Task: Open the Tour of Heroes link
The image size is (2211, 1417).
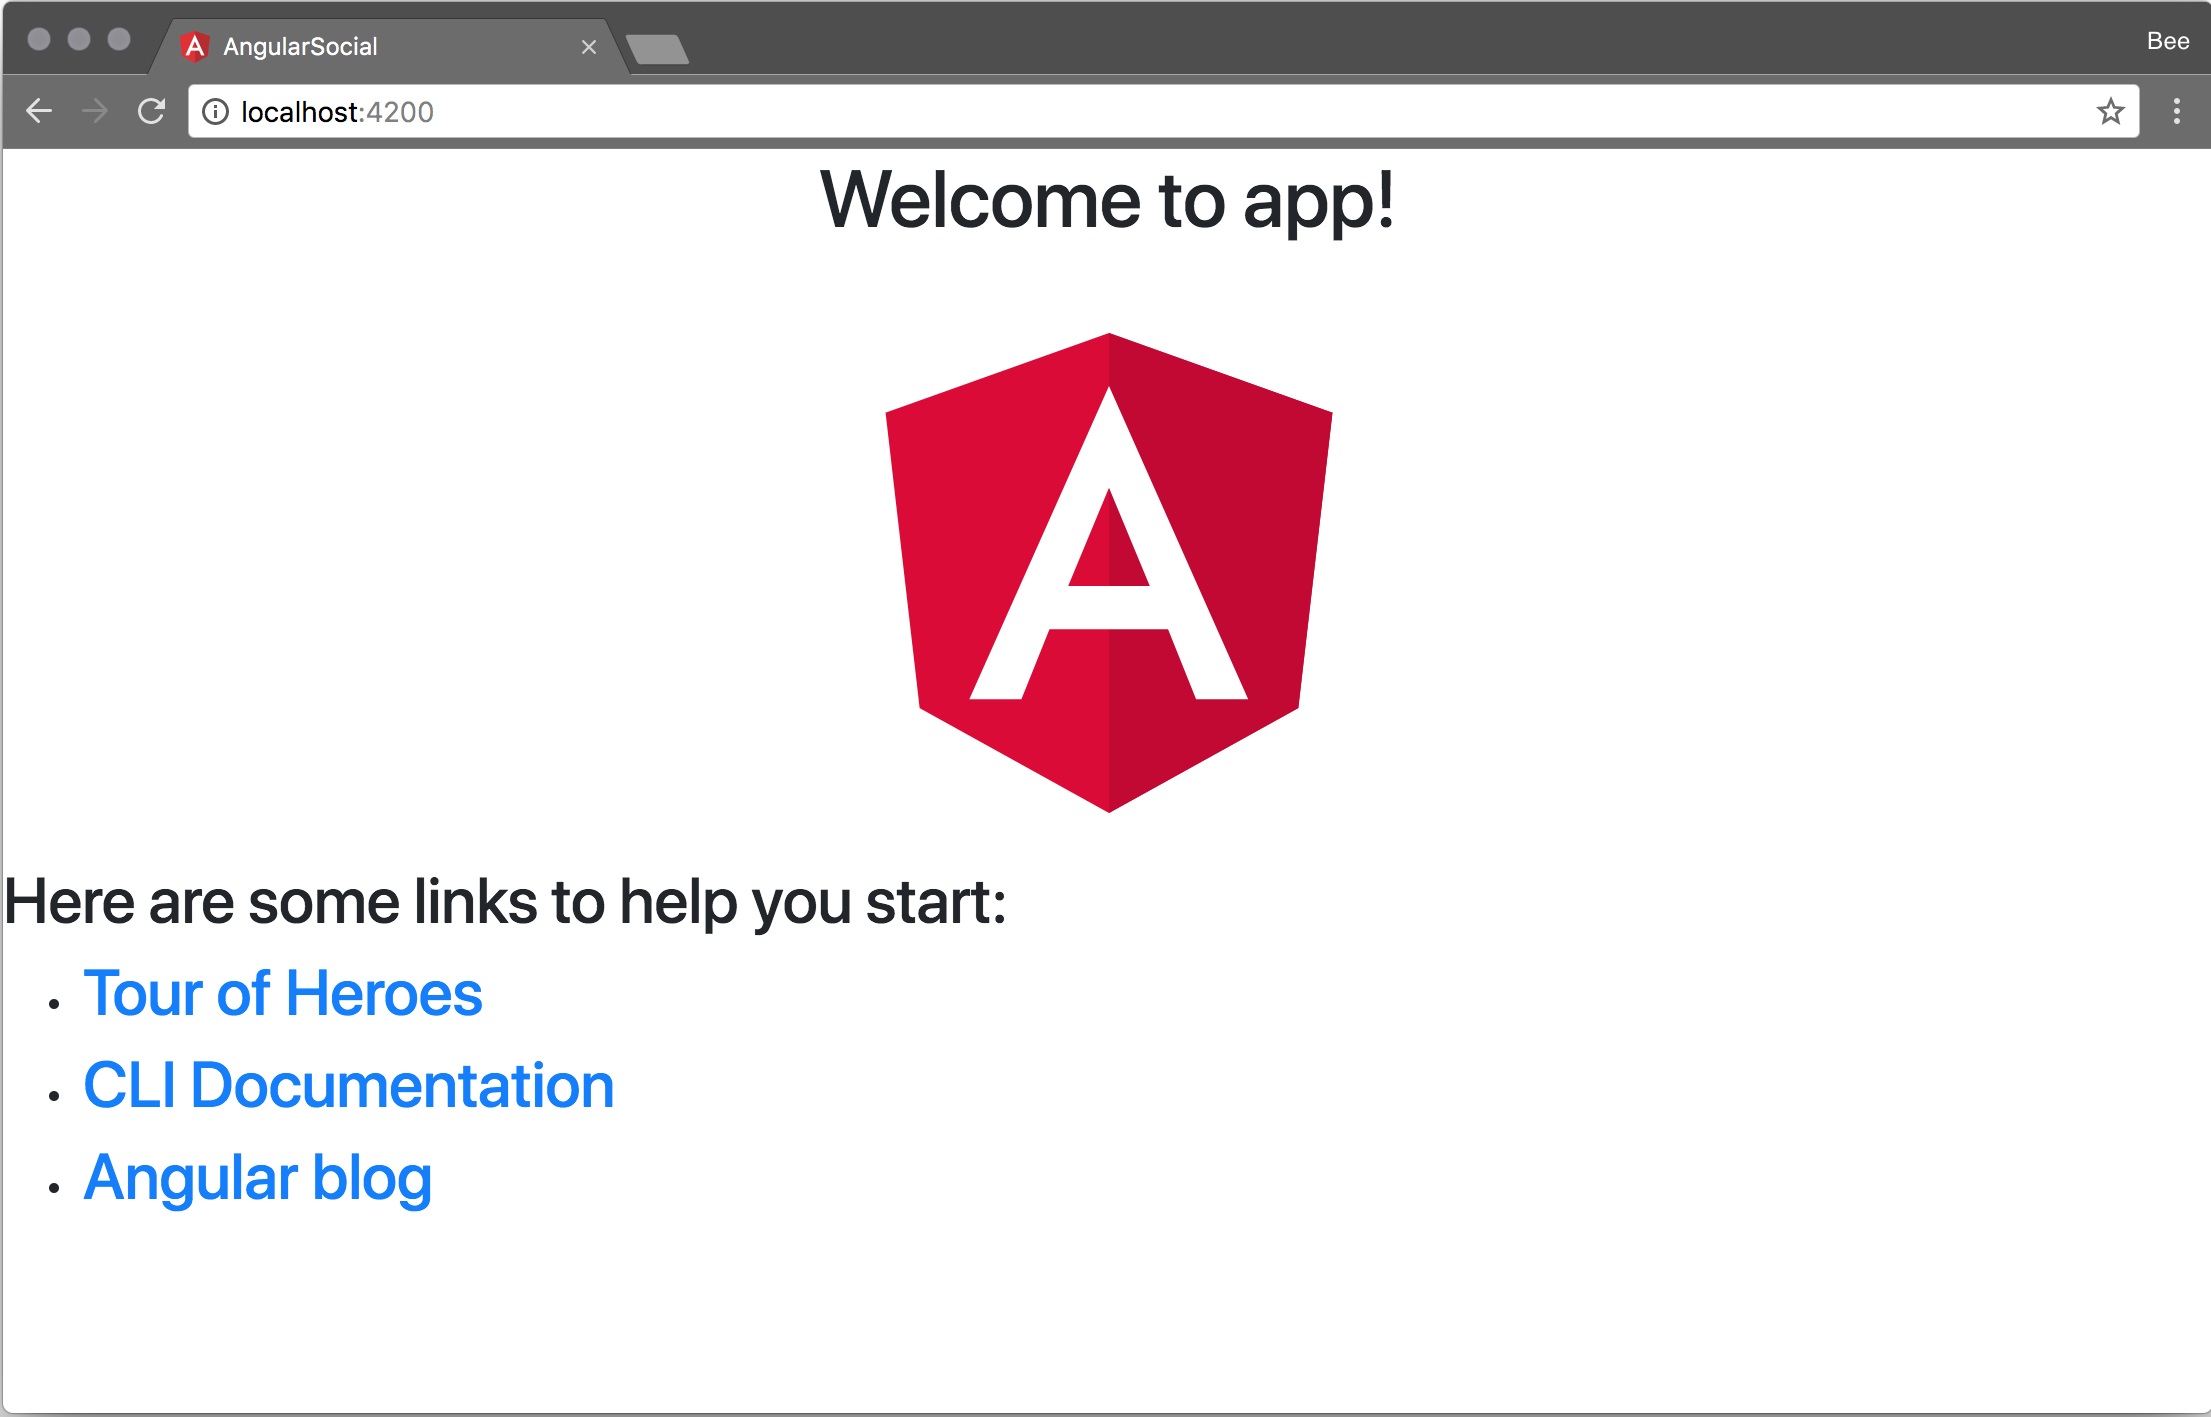Action: pyautogui.click(x=283, y=994)
